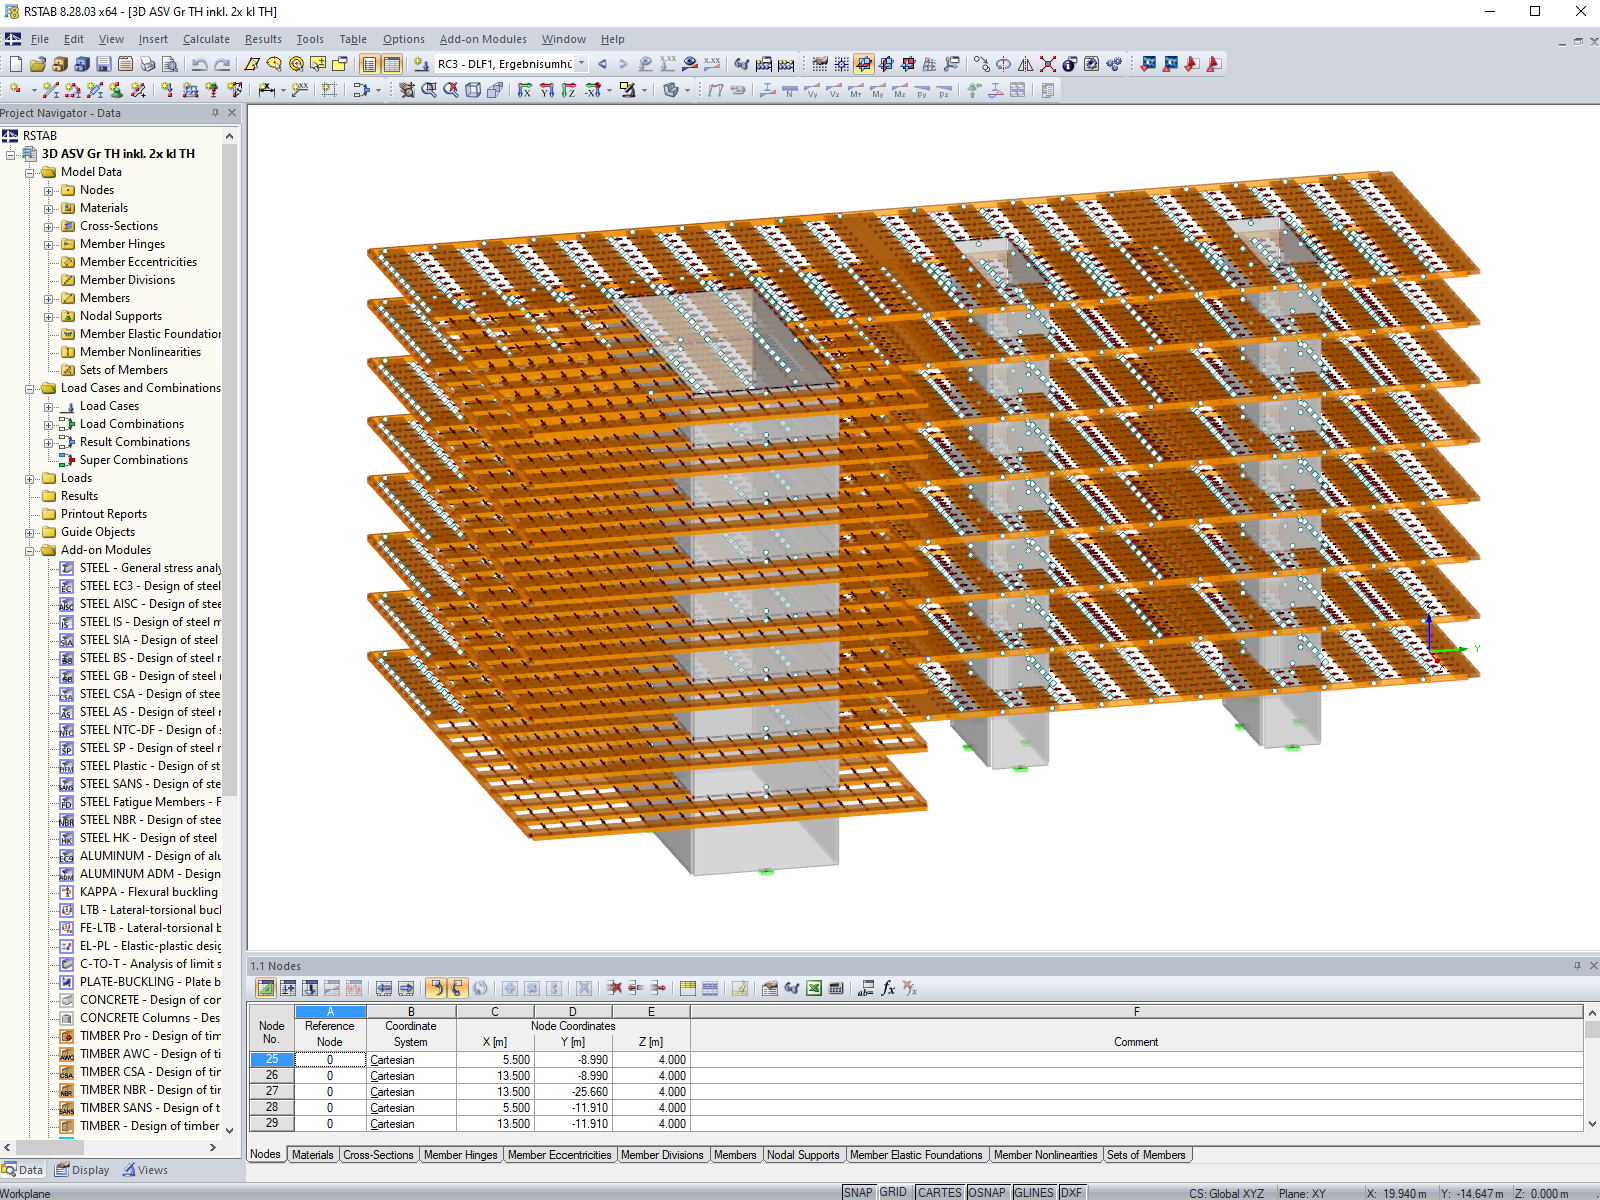Toggle GRID display in the status bar
Screen dimensions: 1600x1200
coord(892,1192)
